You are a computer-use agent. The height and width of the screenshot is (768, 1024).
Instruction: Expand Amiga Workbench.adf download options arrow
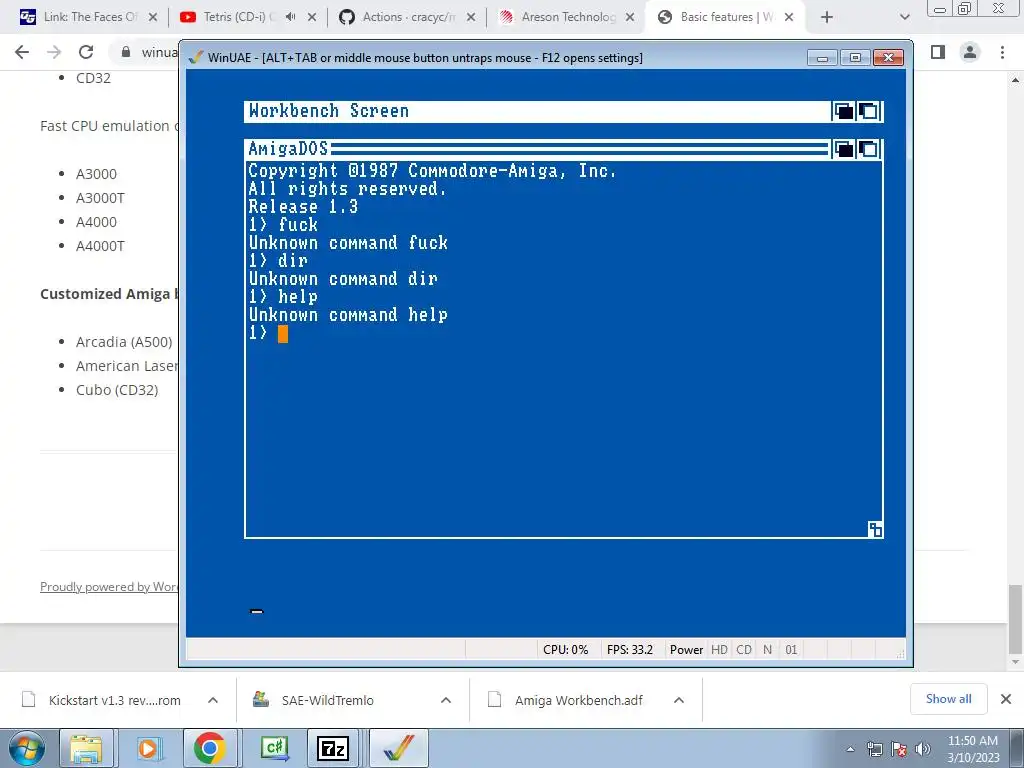click(x=679, y=700)
